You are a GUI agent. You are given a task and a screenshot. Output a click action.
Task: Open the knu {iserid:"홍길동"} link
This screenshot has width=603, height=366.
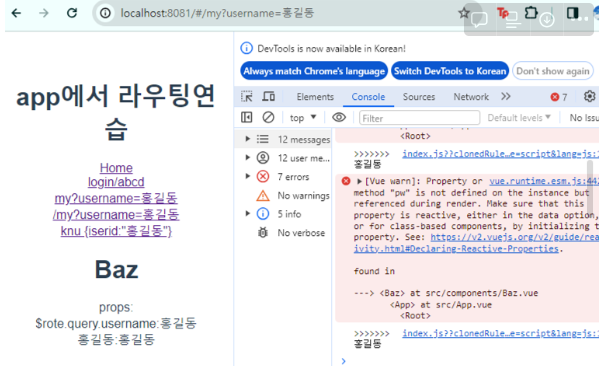point(116,231)
